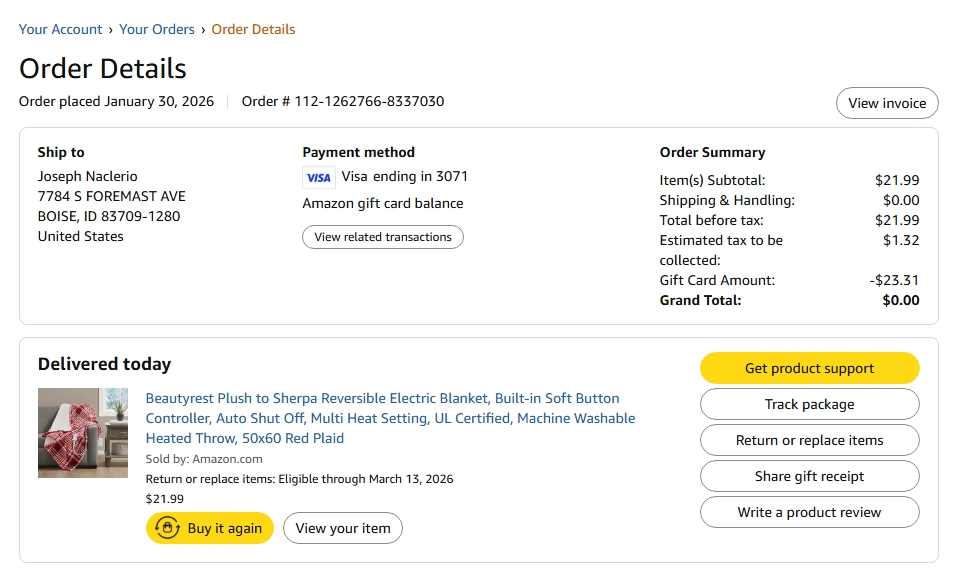Click Get product support

[x=809, y=368]
